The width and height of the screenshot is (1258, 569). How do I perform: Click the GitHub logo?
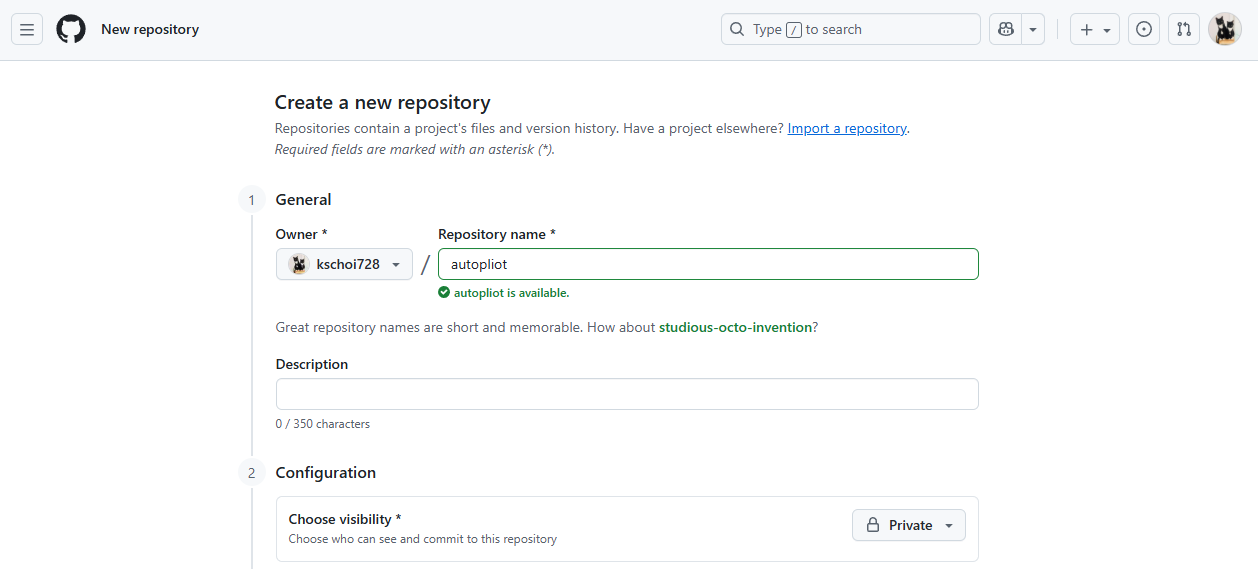coord(71,29)
